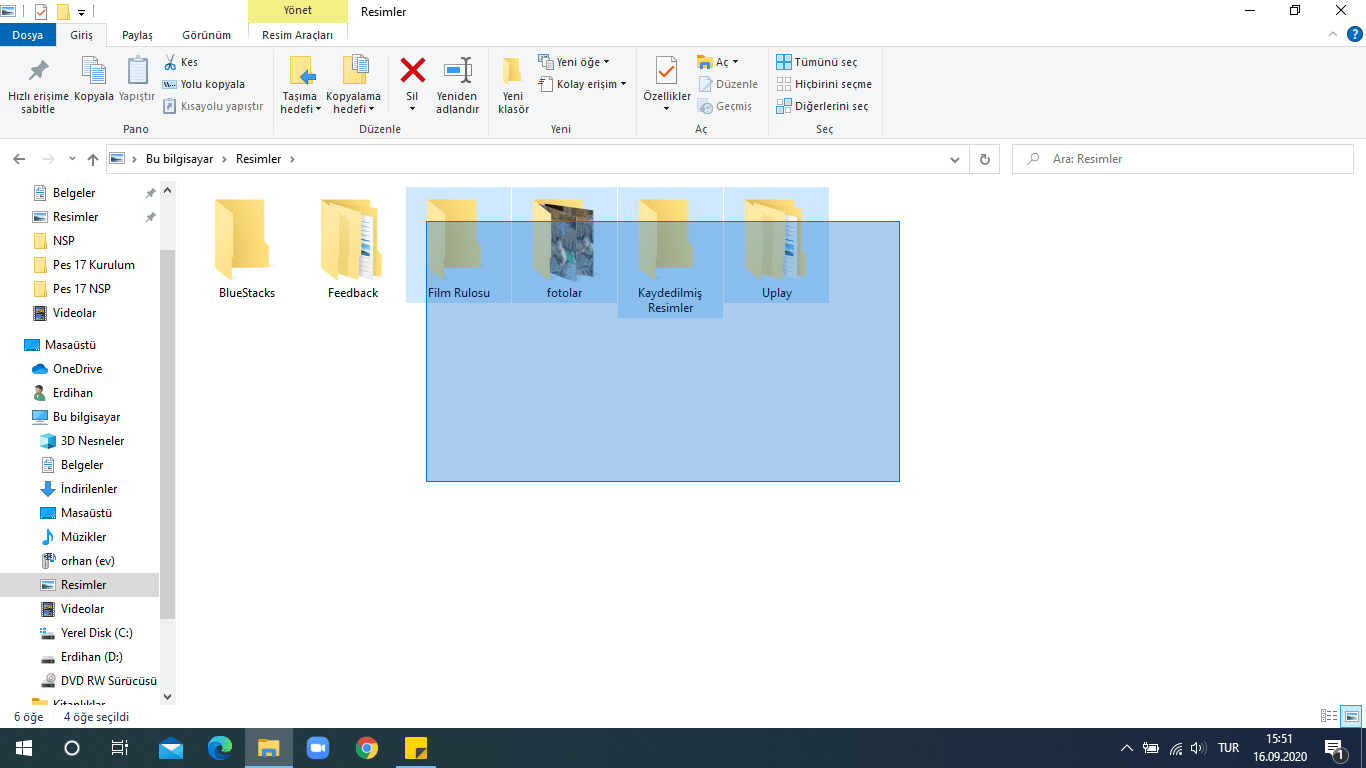The image size is (1366, 768).
Task: Switch to details view layout
Action: click(x=1329, y=716)
